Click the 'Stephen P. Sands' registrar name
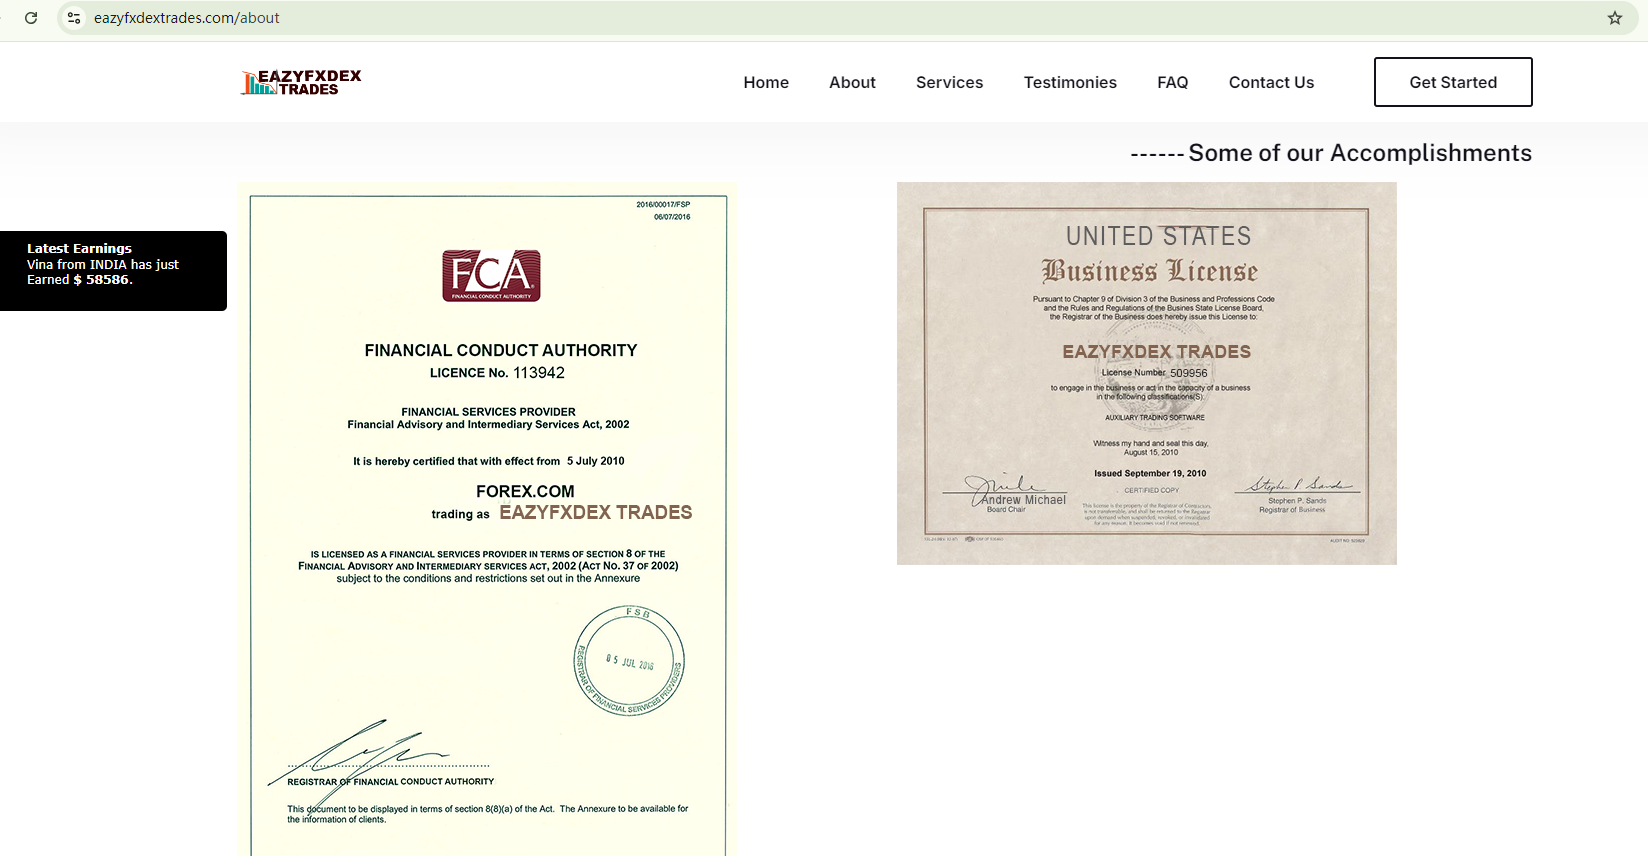Image resolution: width=1648 pixels, height=856 pixels. [1297, 500]
